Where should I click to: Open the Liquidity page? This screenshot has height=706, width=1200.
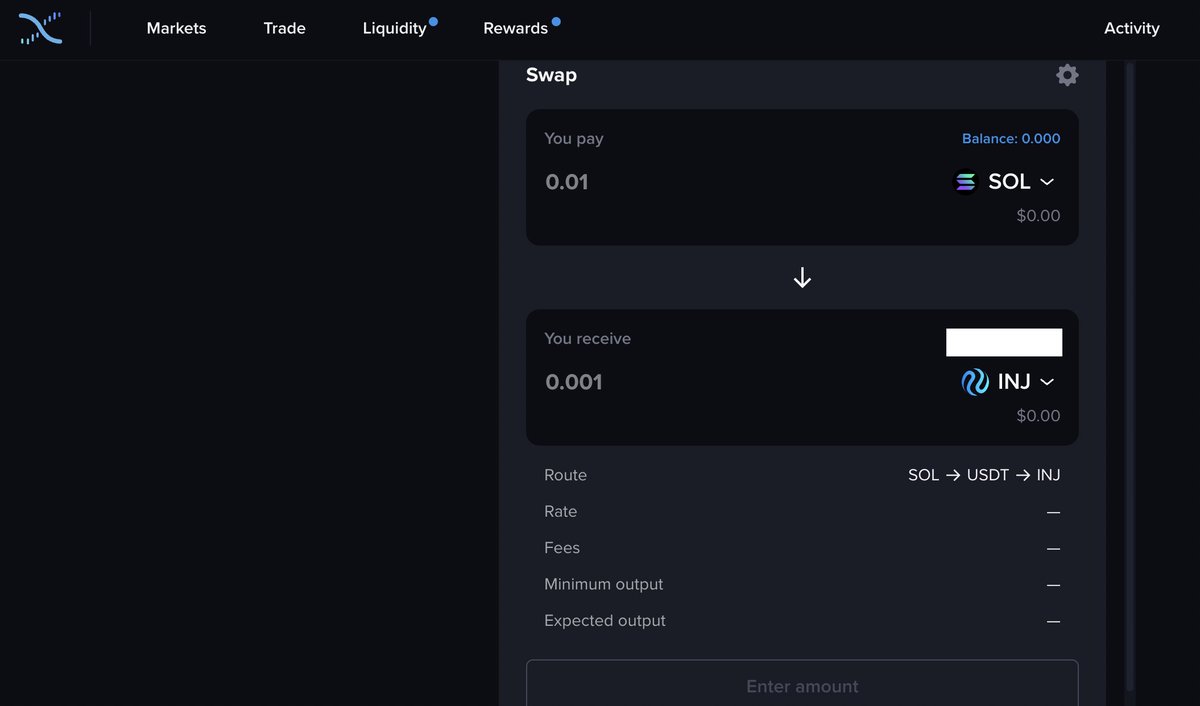[394, 28]
